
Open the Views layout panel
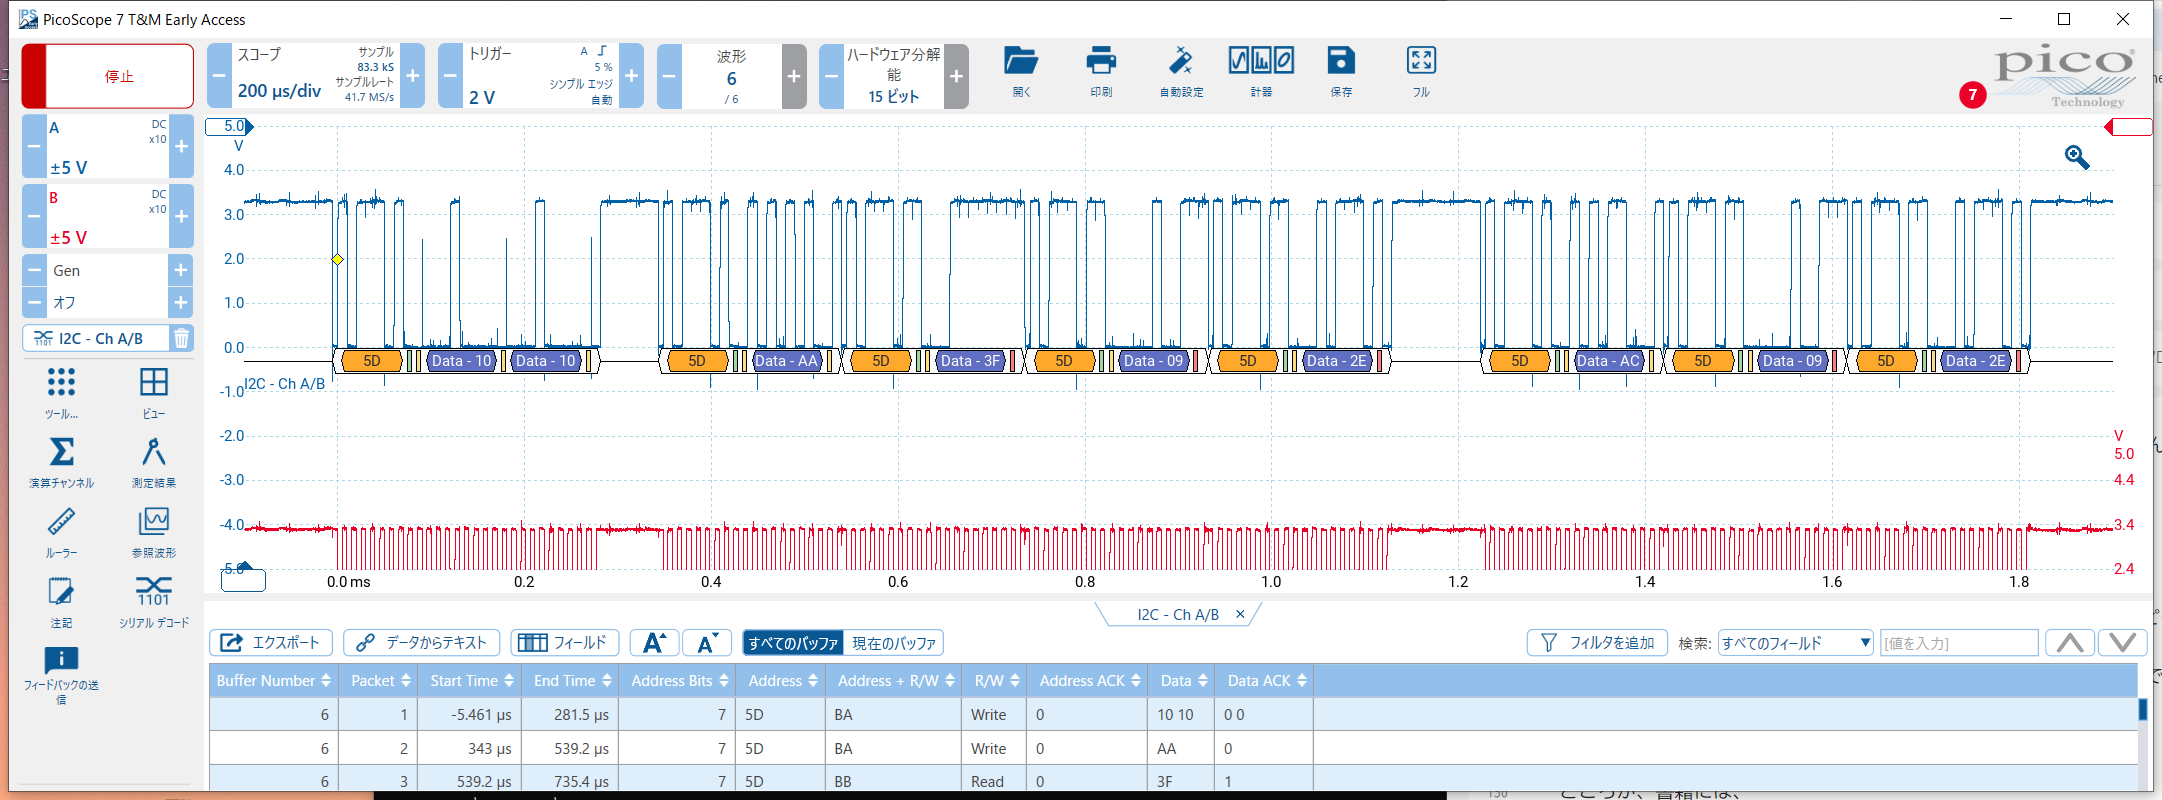tap(153, 383)
